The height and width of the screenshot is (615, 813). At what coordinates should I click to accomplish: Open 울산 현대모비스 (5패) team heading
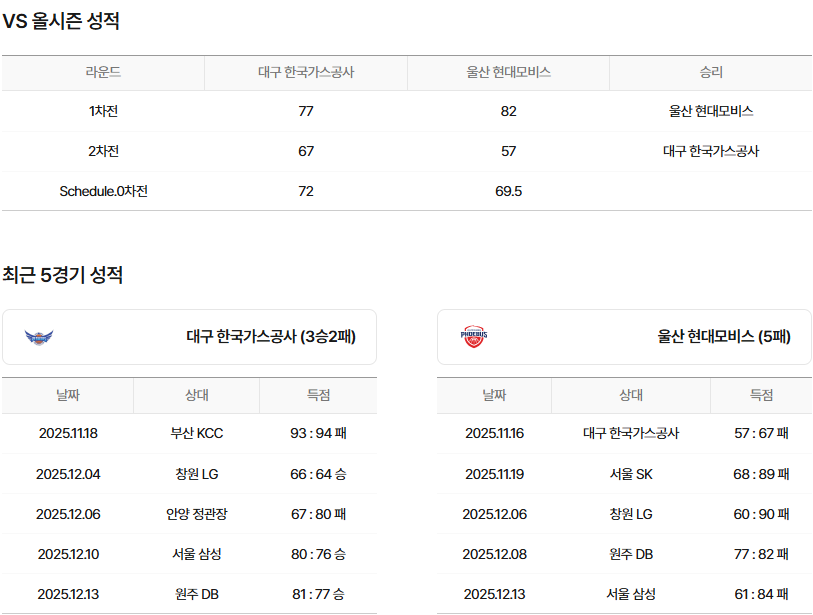(x=724, y=337)
